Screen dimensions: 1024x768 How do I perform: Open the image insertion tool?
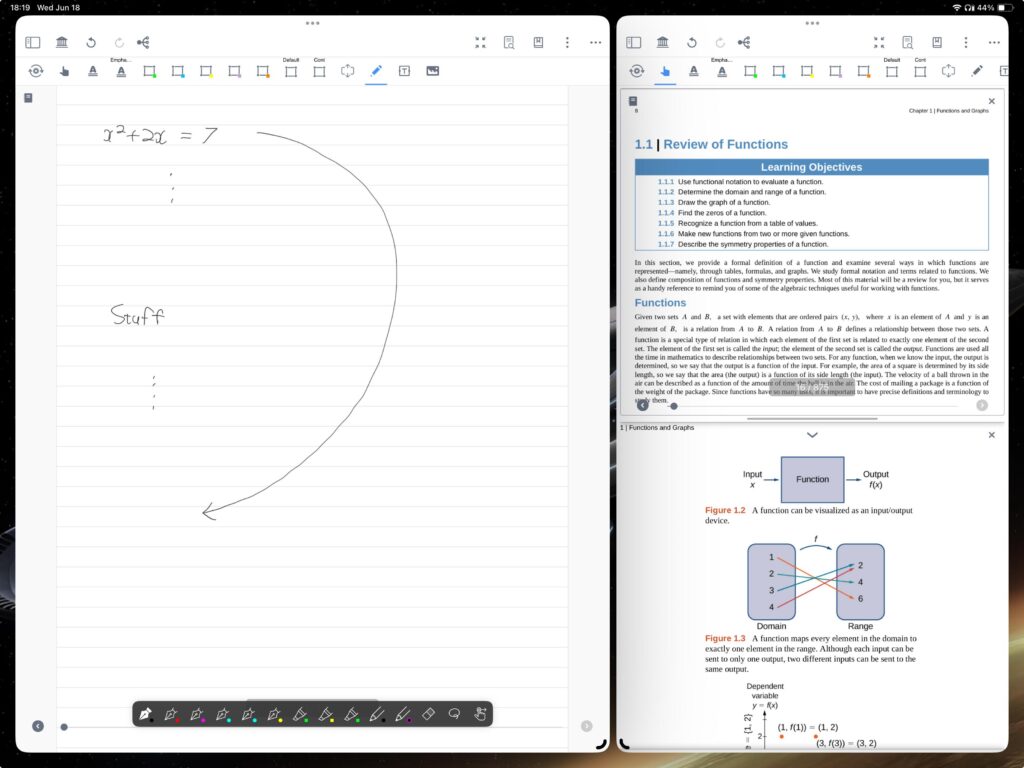coord(431,71)
